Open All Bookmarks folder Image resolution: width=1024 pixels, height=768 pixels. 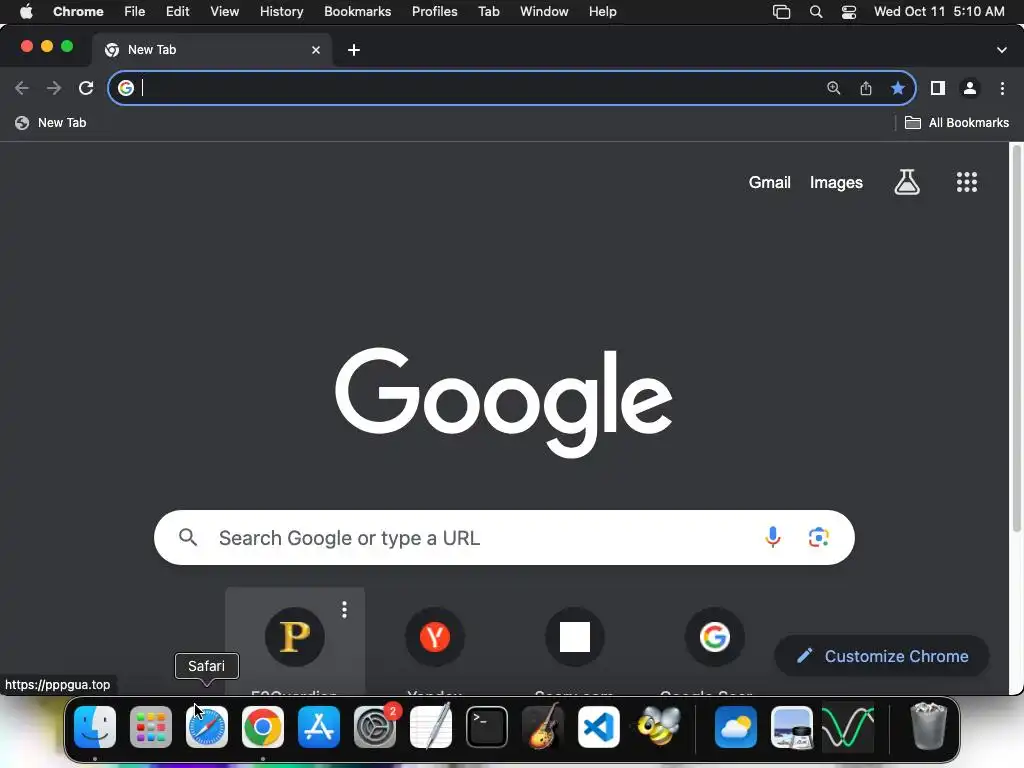point(957,123)
